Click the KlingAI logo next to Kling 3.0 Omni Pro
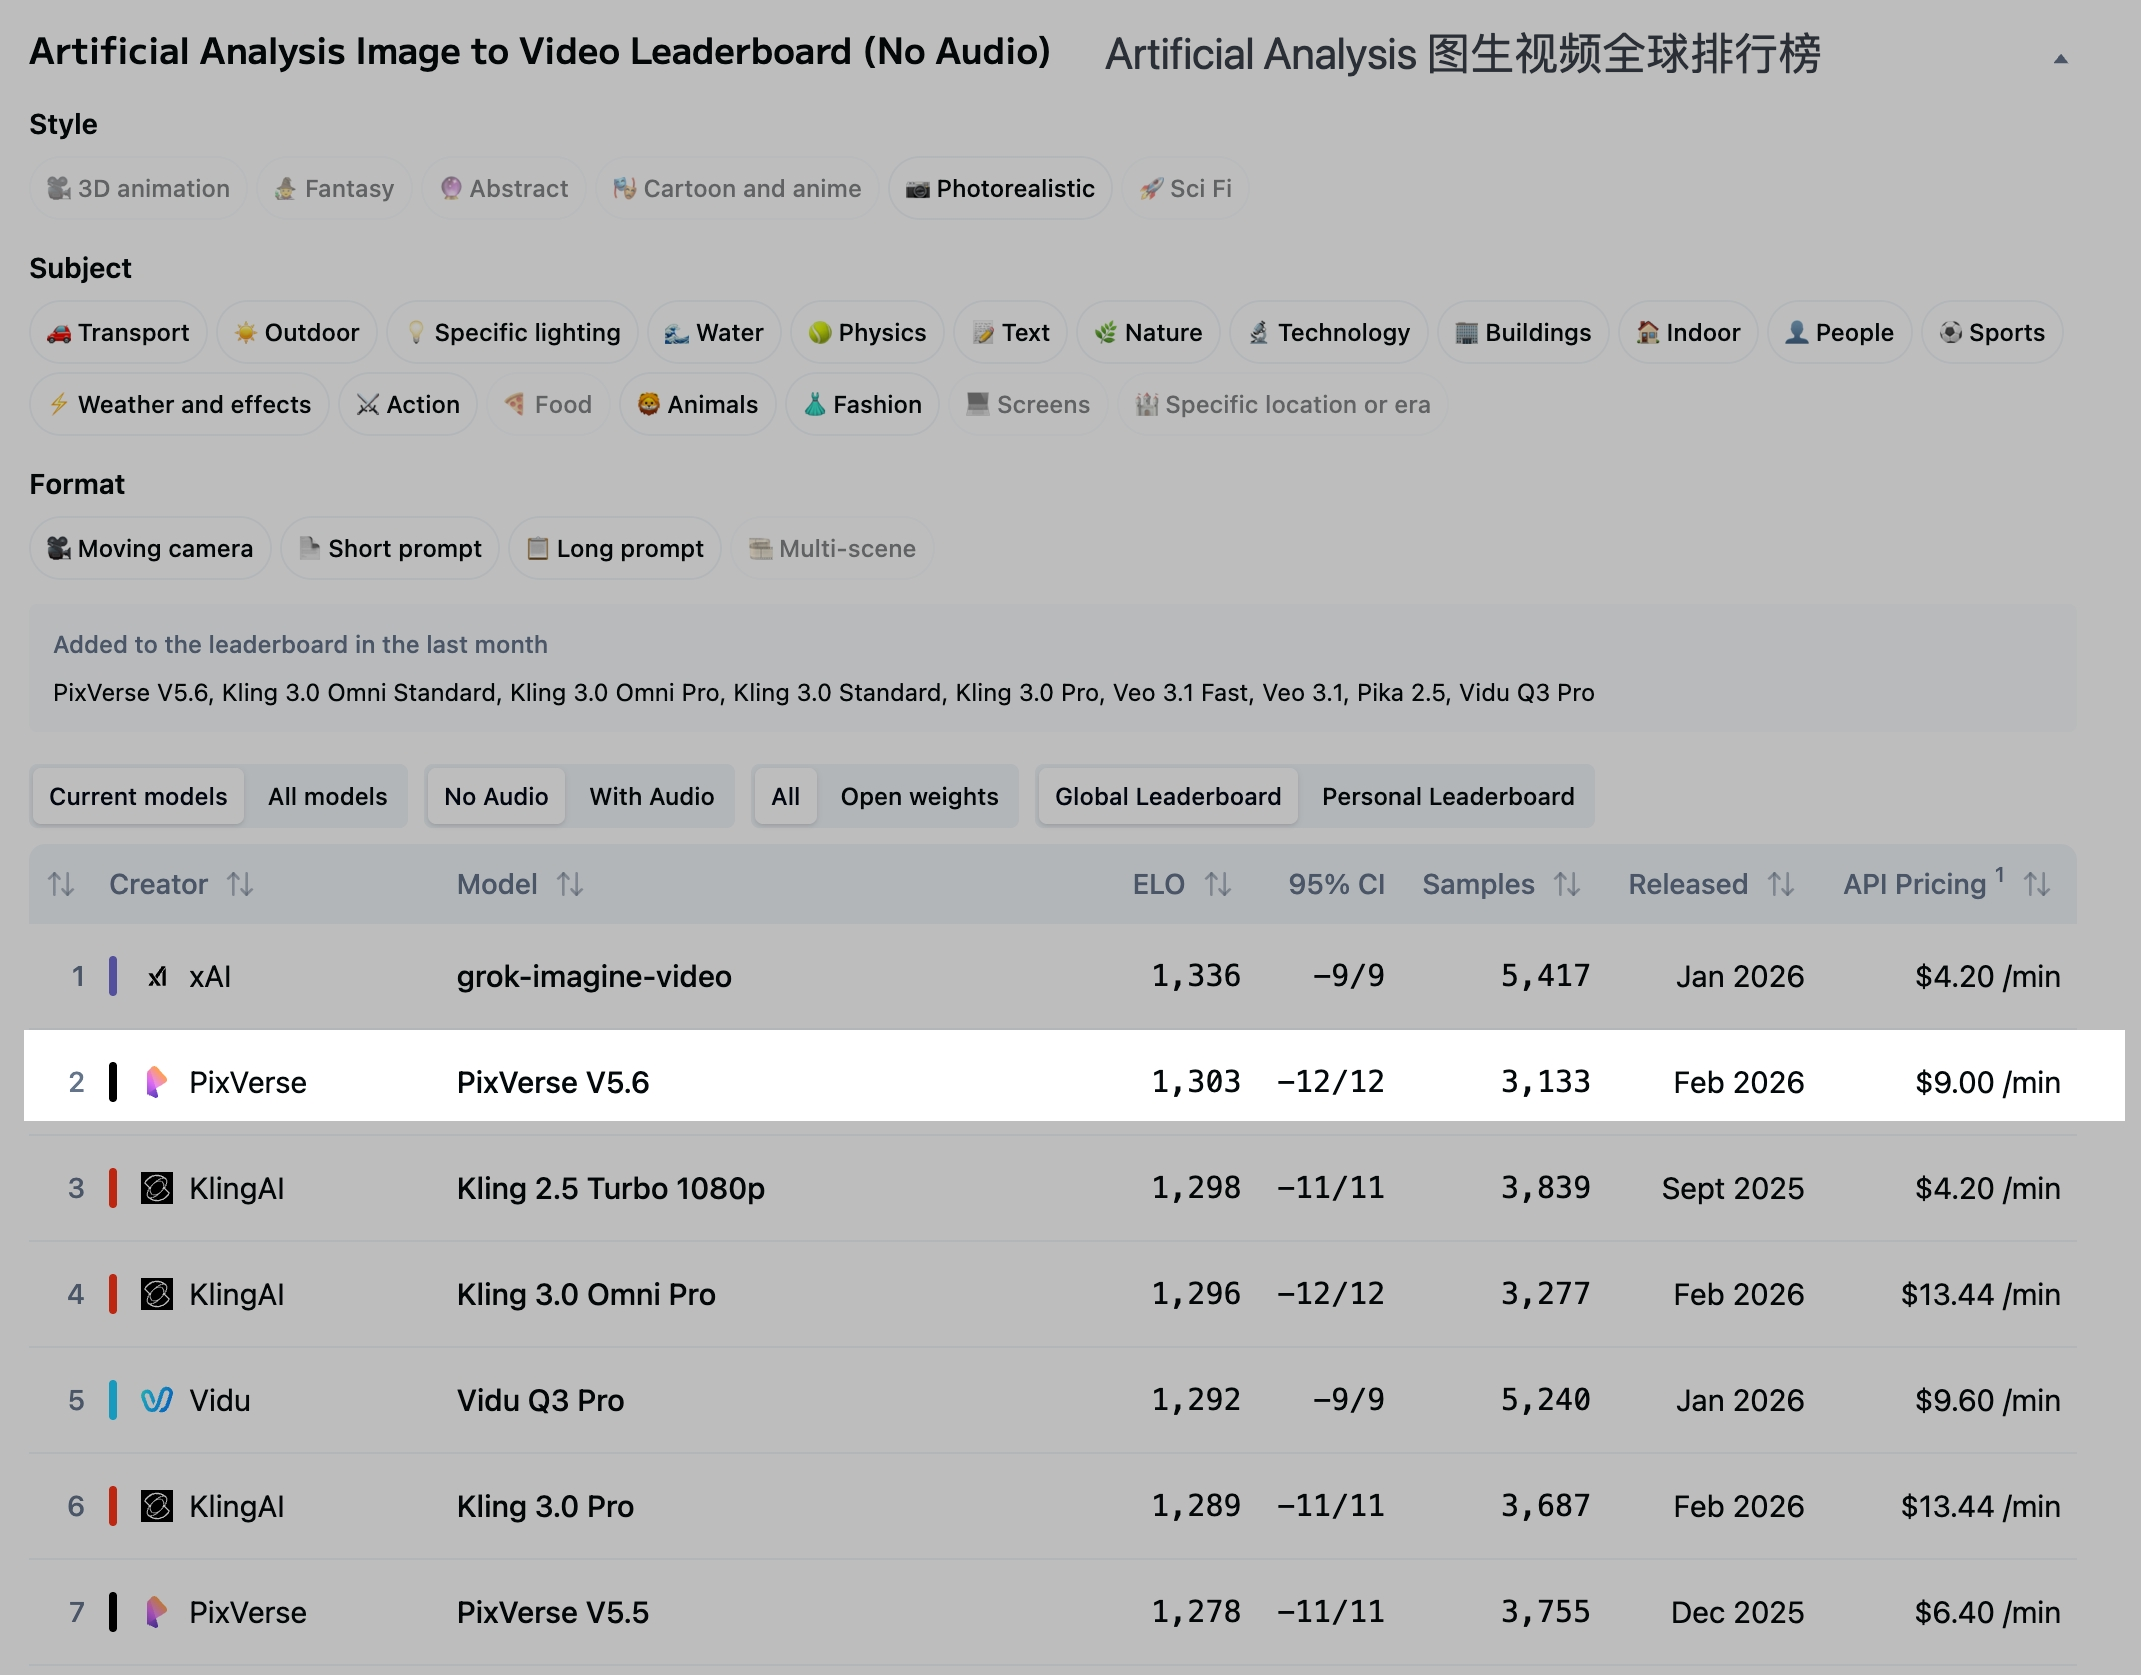Screen dimensions: 2141x1675 tap(155, 1294)
